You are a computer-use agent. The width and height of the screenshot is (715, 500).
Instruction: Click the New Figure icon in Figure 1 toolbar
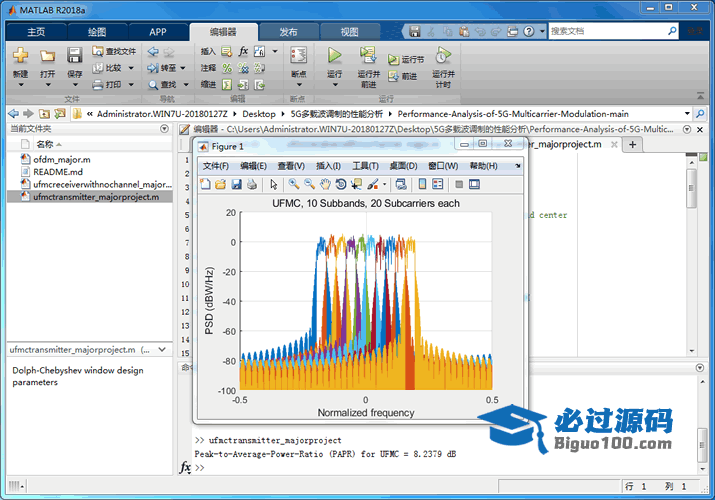pos(205,184)
